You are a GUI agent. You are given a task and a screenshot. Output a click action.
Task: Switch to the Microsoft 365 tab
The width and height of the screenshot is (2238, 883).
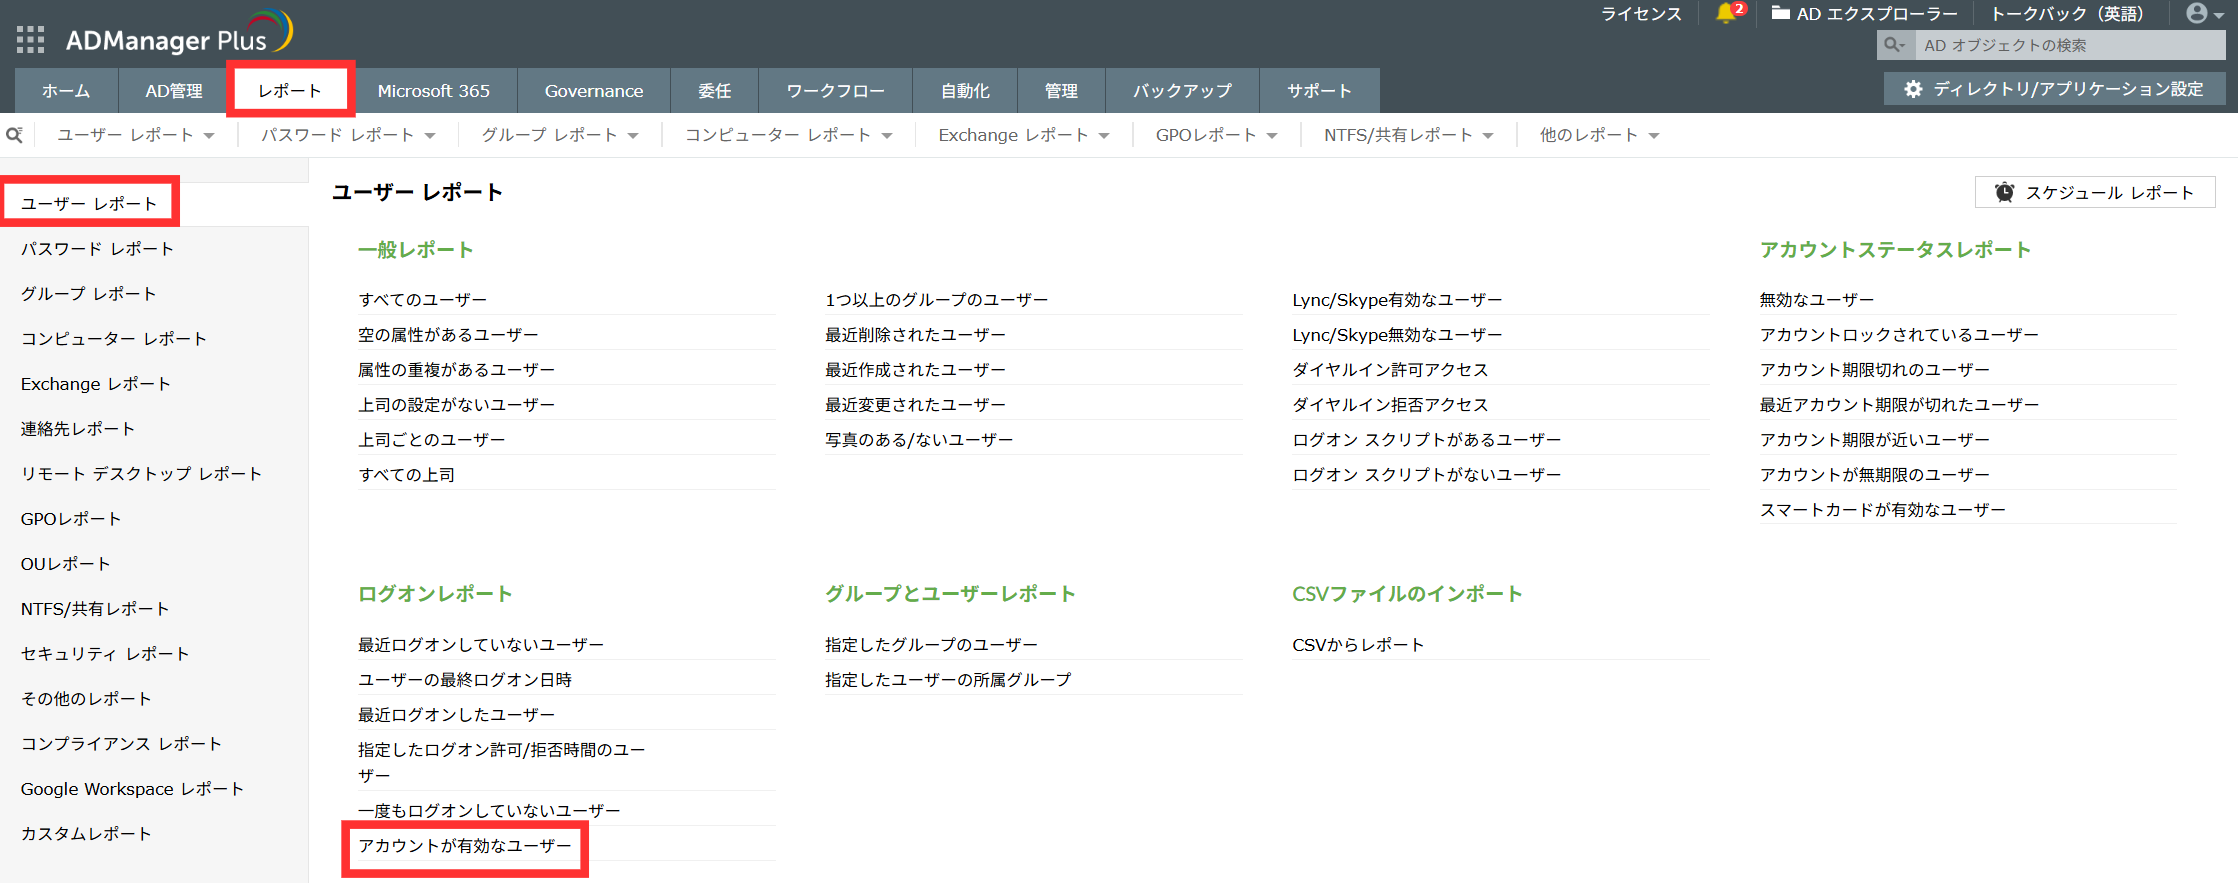433,91
